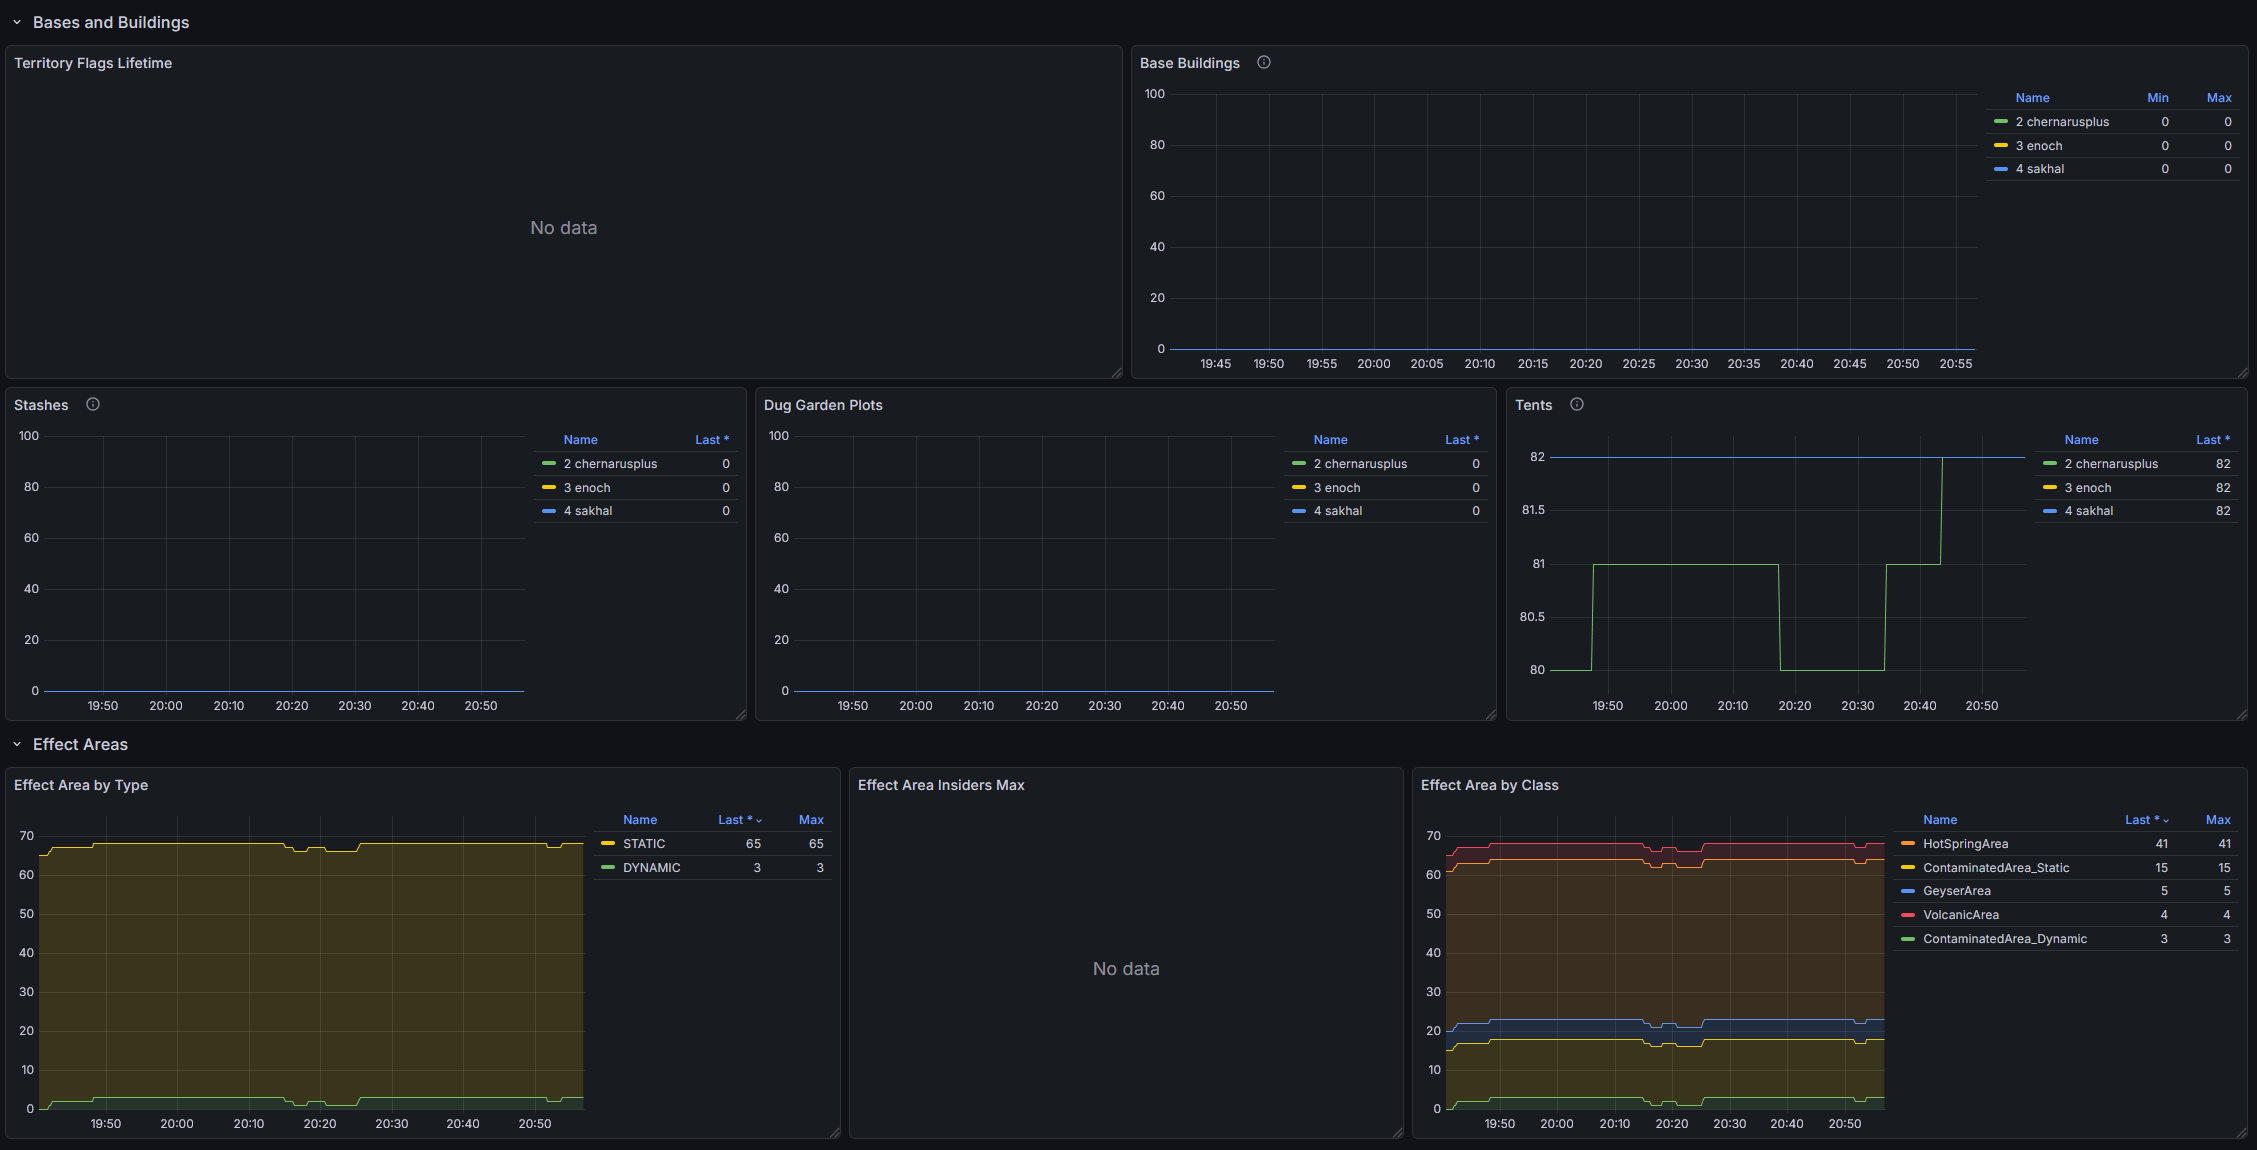The image size is (2257, 1150).
Task: Click info icon beside Base Buildings title
Action: click(1264, 62)
